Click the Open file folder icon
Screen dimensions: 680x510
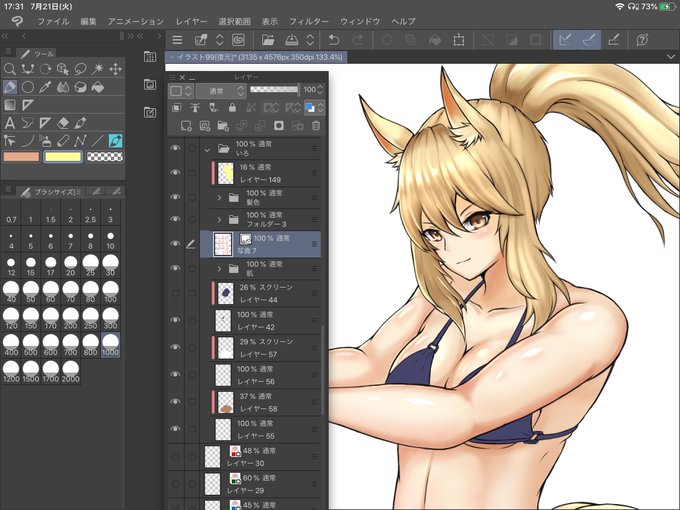[x=268, y=40]
